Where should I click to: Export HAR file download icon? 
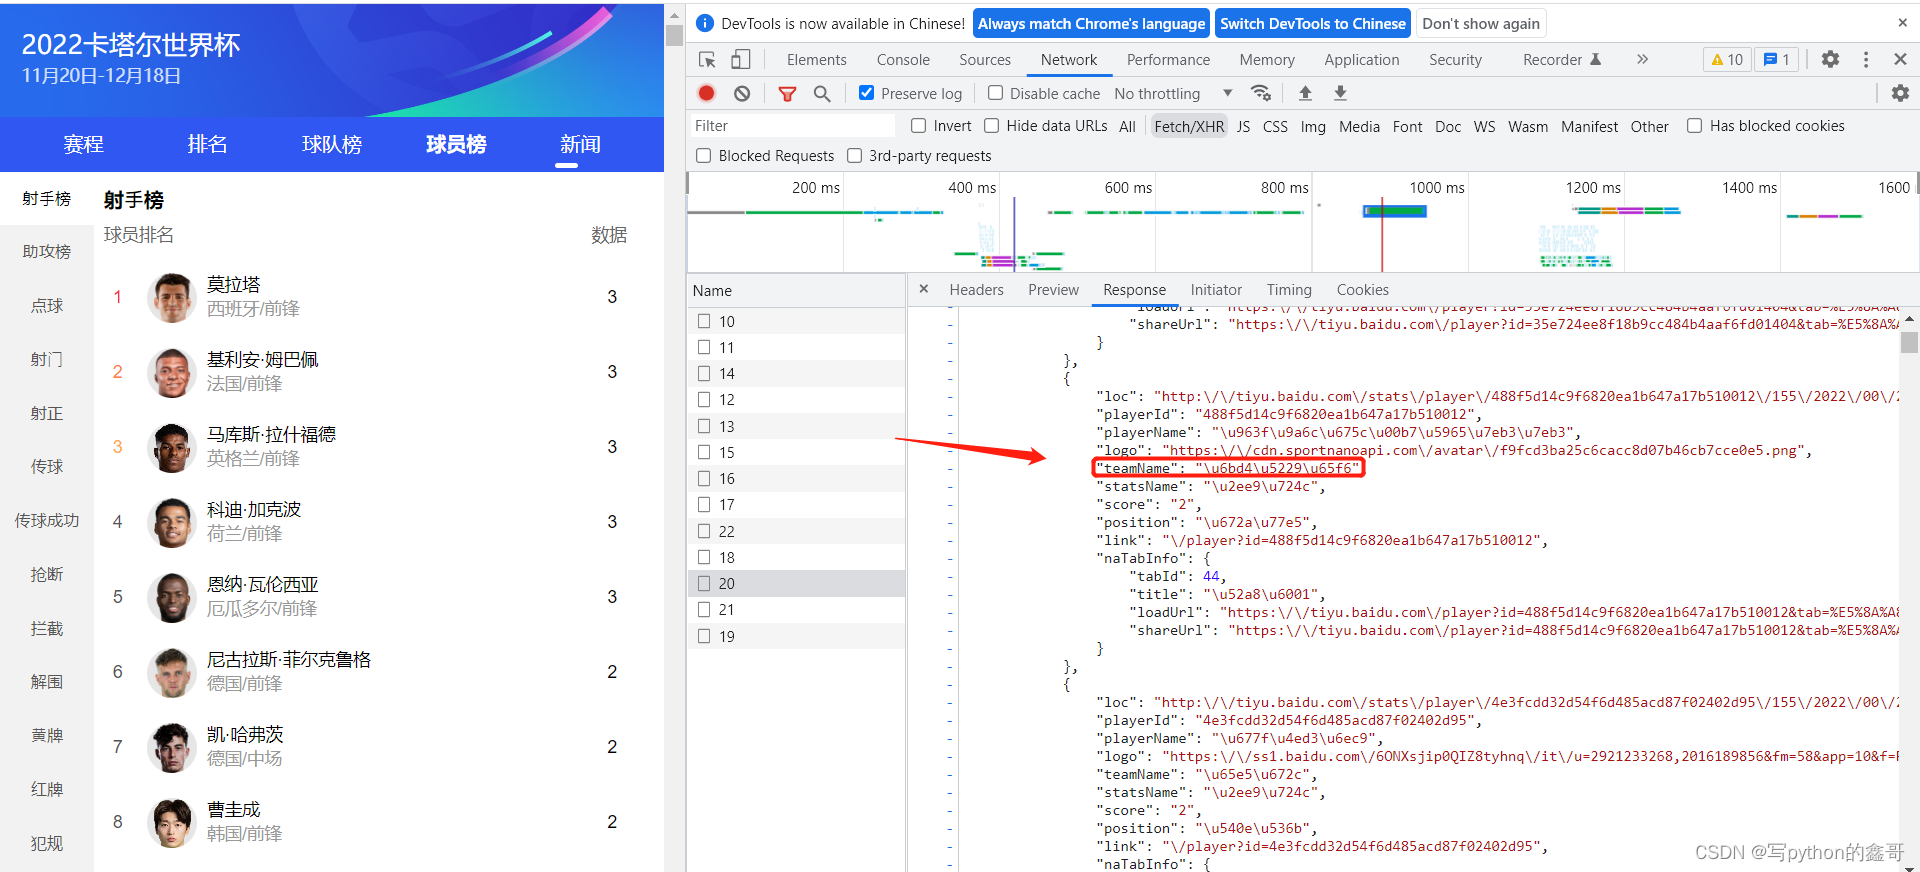point(1340,93)
